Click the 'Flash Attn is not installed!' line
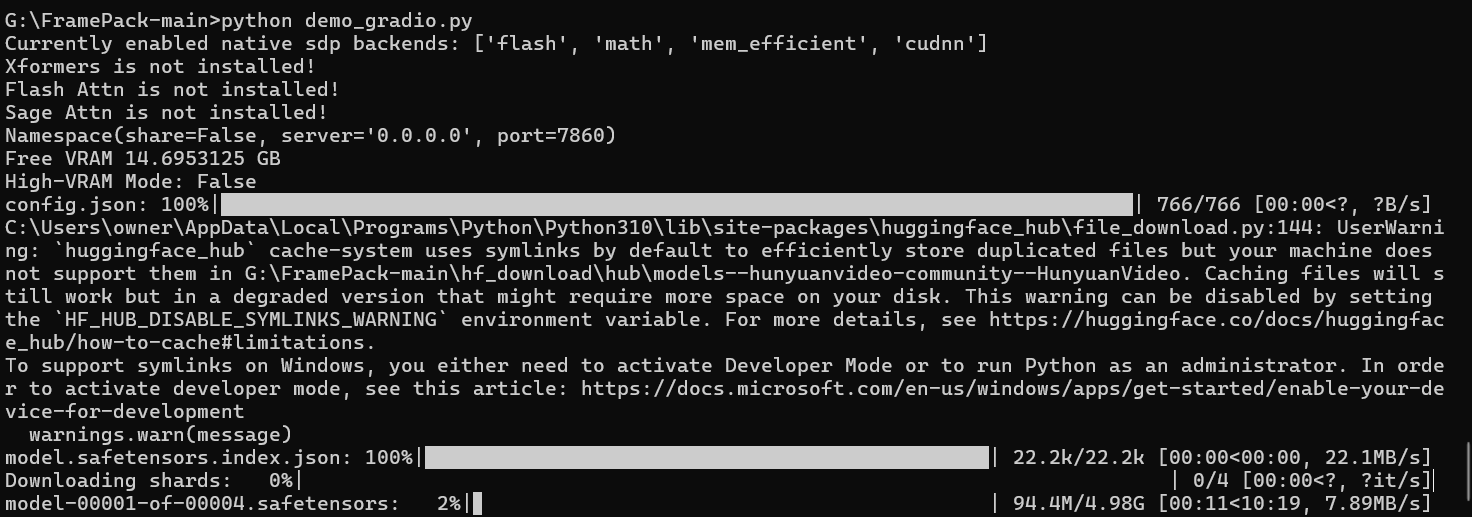Screen dimensions: 1472x517 [x=172, y=90]
